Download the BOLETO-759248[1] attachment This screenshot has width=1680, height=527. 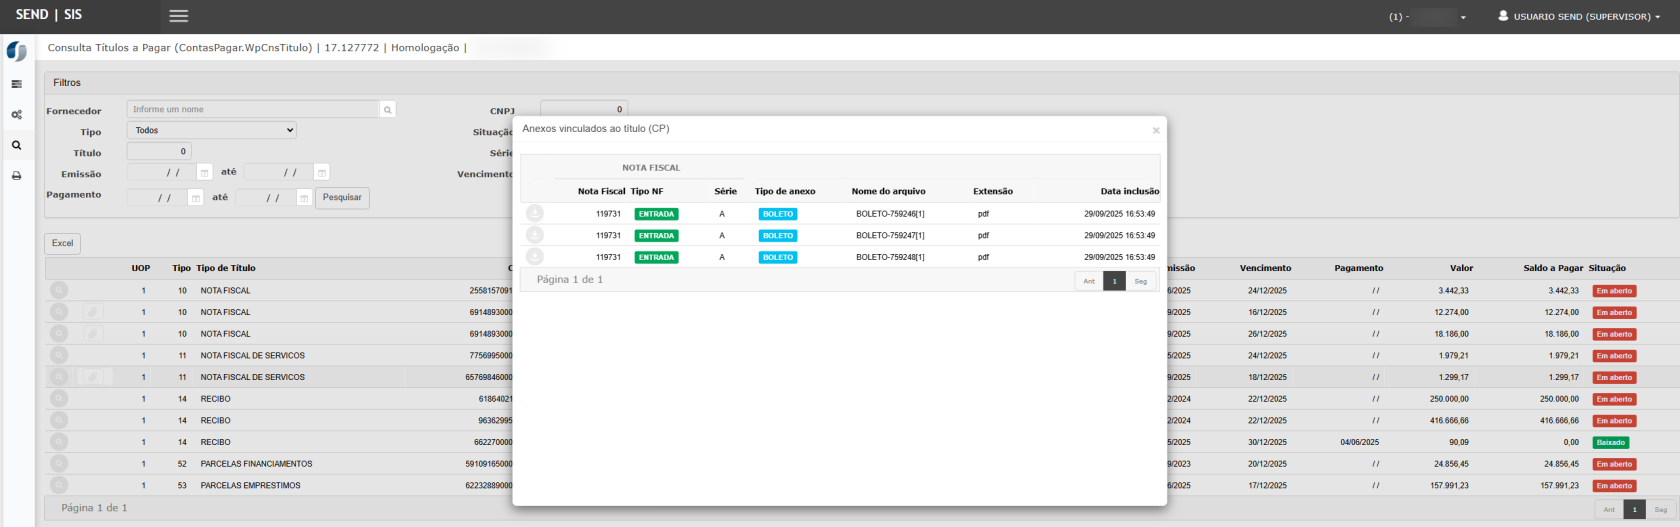(535, 257)
